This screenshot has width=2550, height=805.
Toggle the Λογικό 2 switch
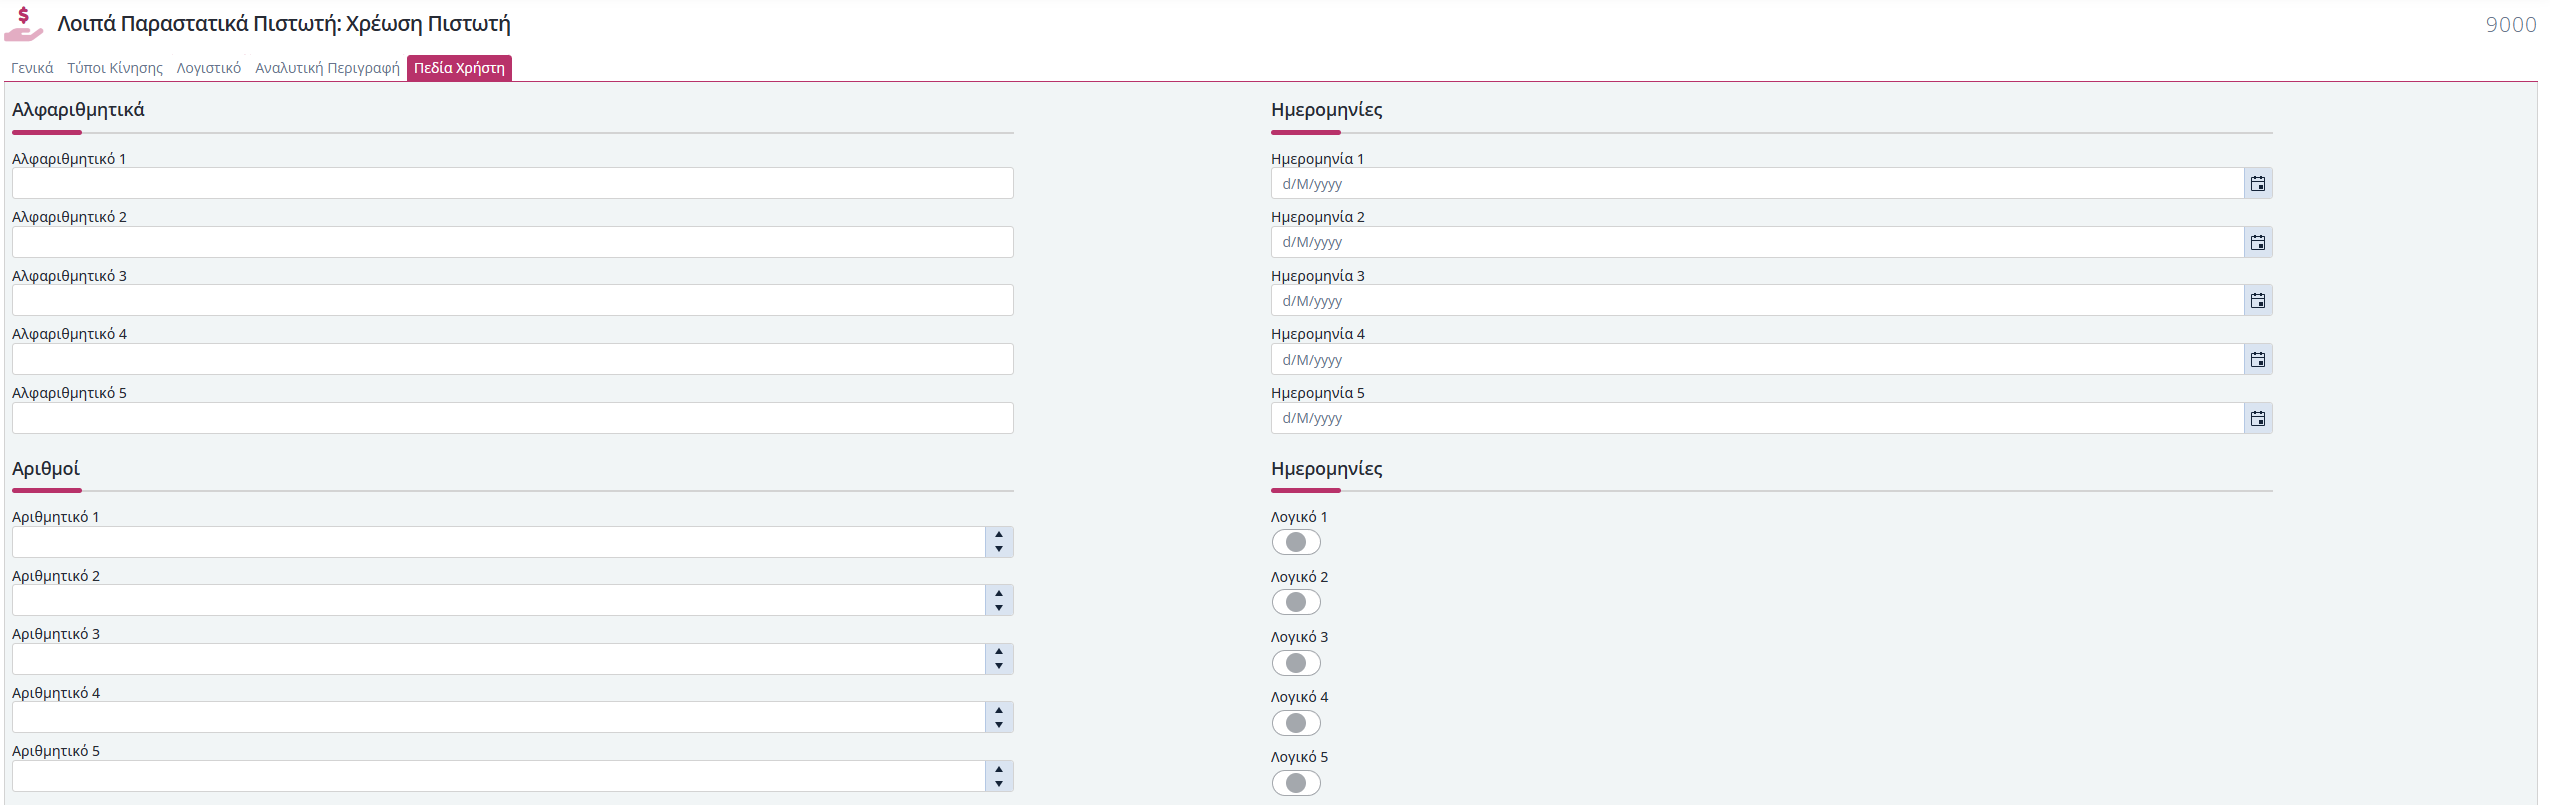coord(1296,602)
